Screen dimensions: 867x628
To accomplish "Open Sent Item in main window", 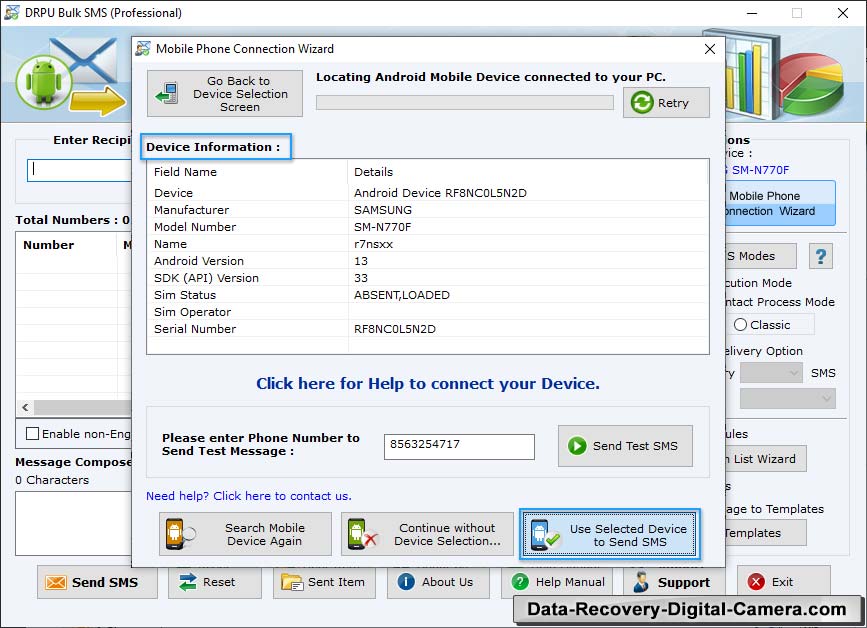I will (324, 582).
